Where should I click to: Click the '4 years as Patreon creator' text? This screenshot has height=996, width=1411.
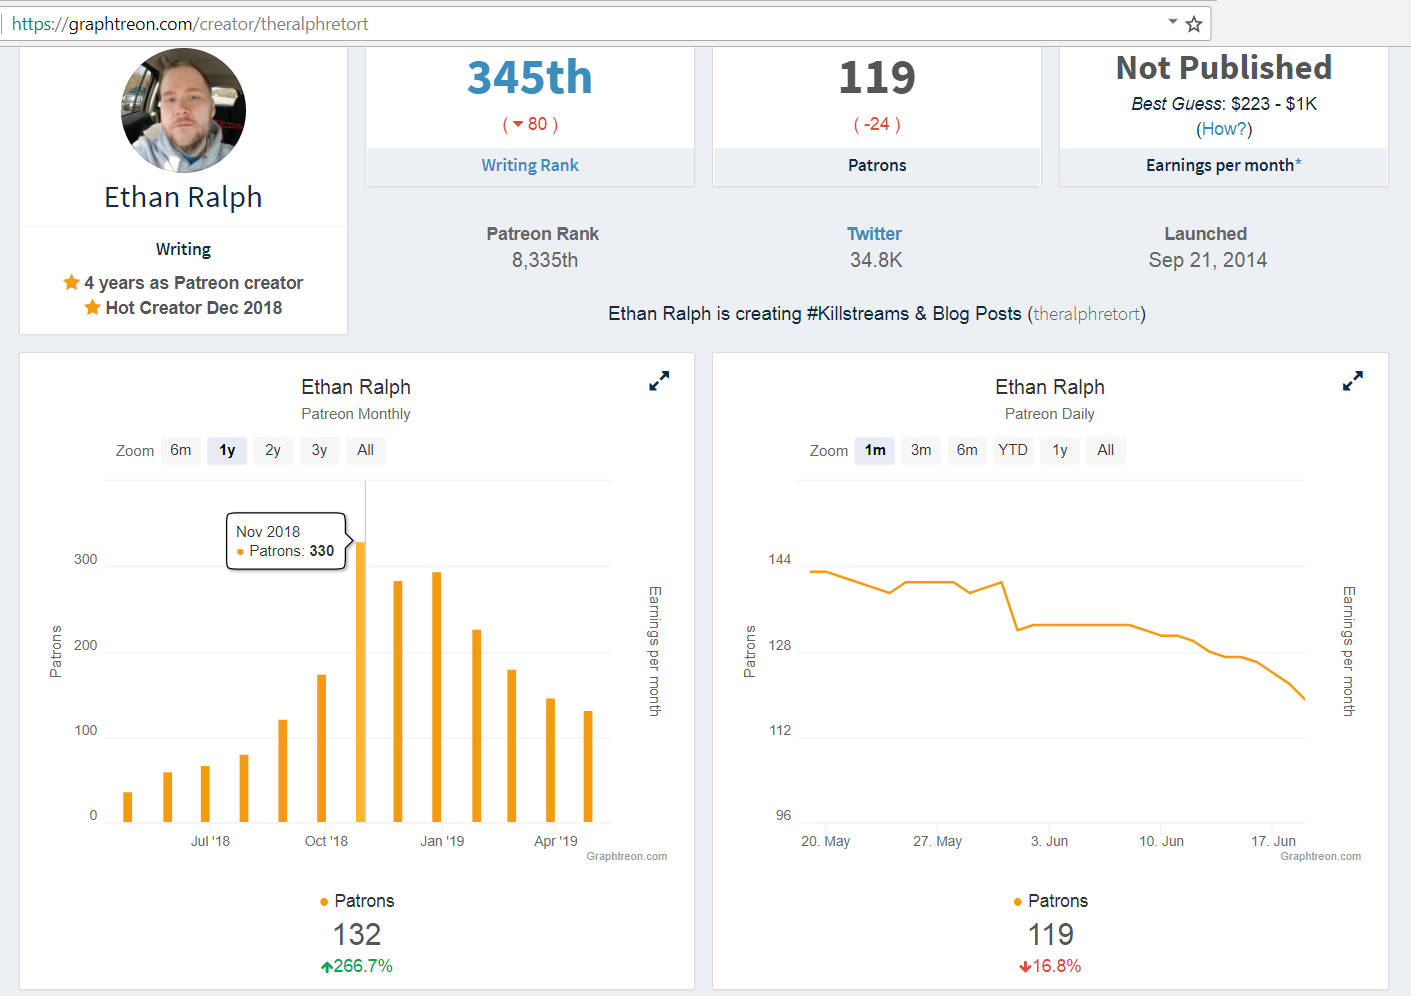193,283
